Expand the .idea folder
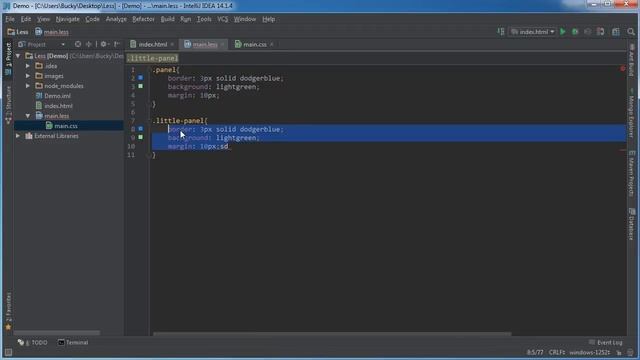Viewport: 640px width, 360px height. pyautogui.click(x=28, y=66)
